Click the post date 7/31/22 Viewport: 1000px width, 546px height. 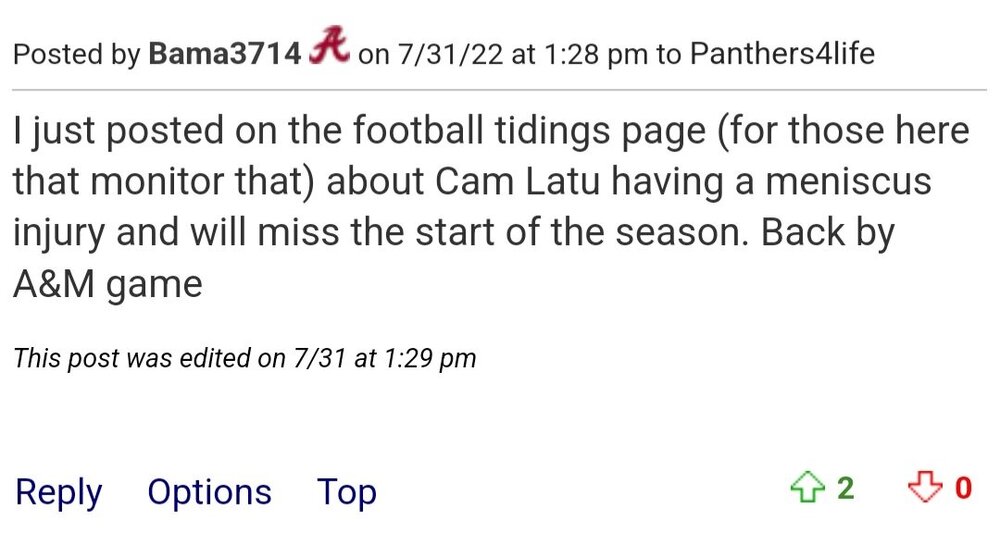(x=450, y=53)
